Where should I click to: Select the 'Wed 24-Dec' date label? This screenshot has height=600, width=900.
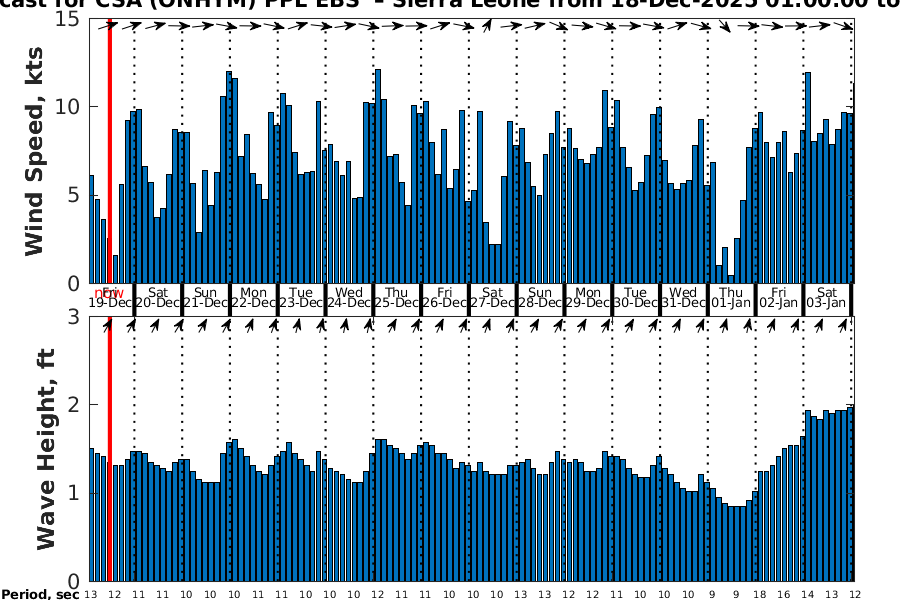(x=349, y=297)
